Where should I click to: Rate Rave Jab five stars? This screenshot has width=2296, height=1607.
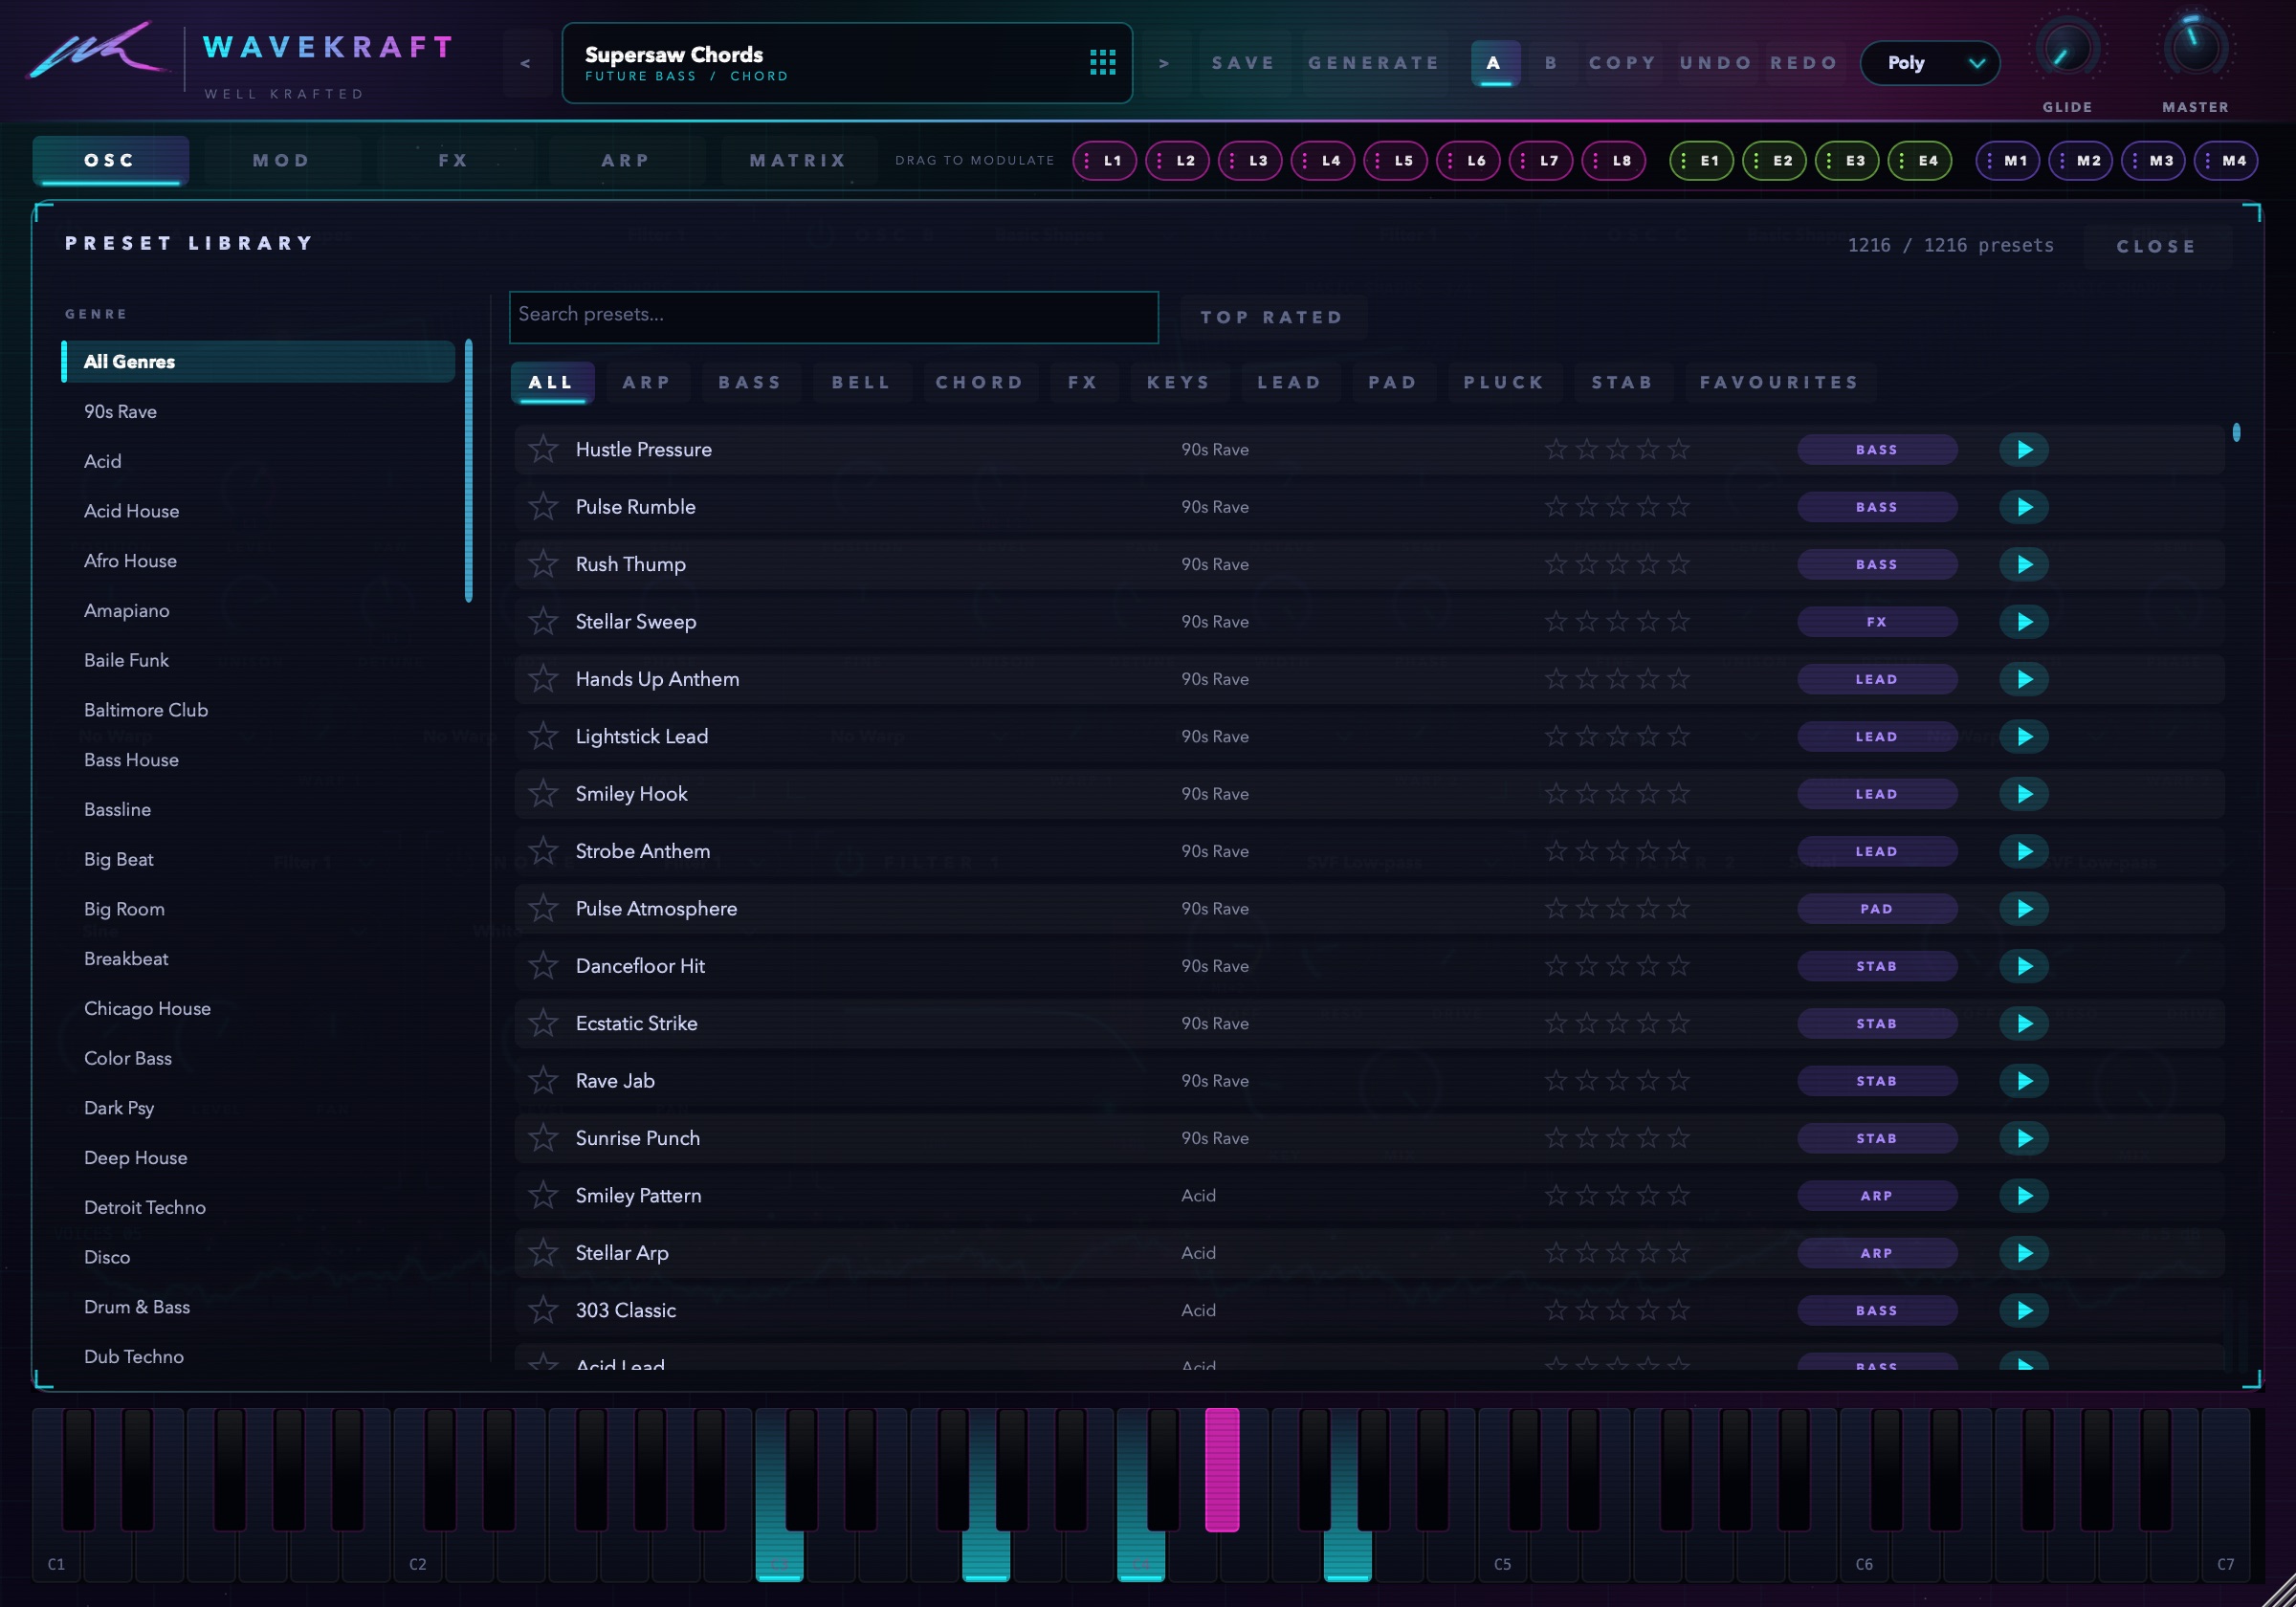point(1679,1080)
